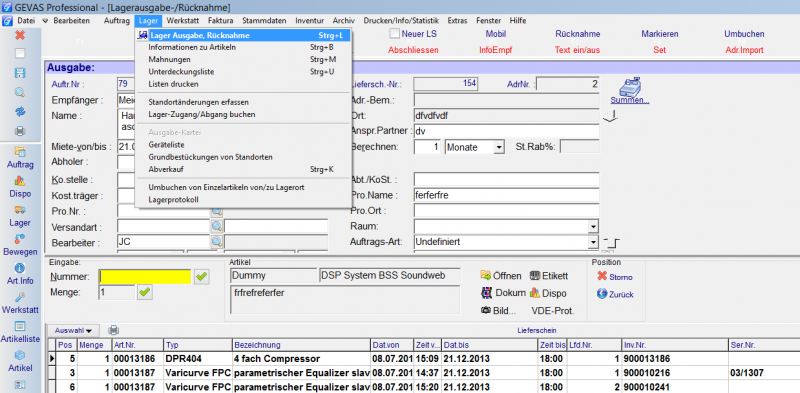Open the Auftrags-Art dropdown

(593, 242)
